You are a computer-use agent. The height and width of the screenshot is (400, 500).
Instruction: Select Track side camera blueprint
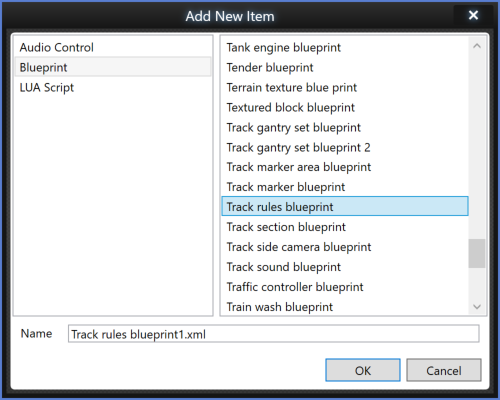345,247
